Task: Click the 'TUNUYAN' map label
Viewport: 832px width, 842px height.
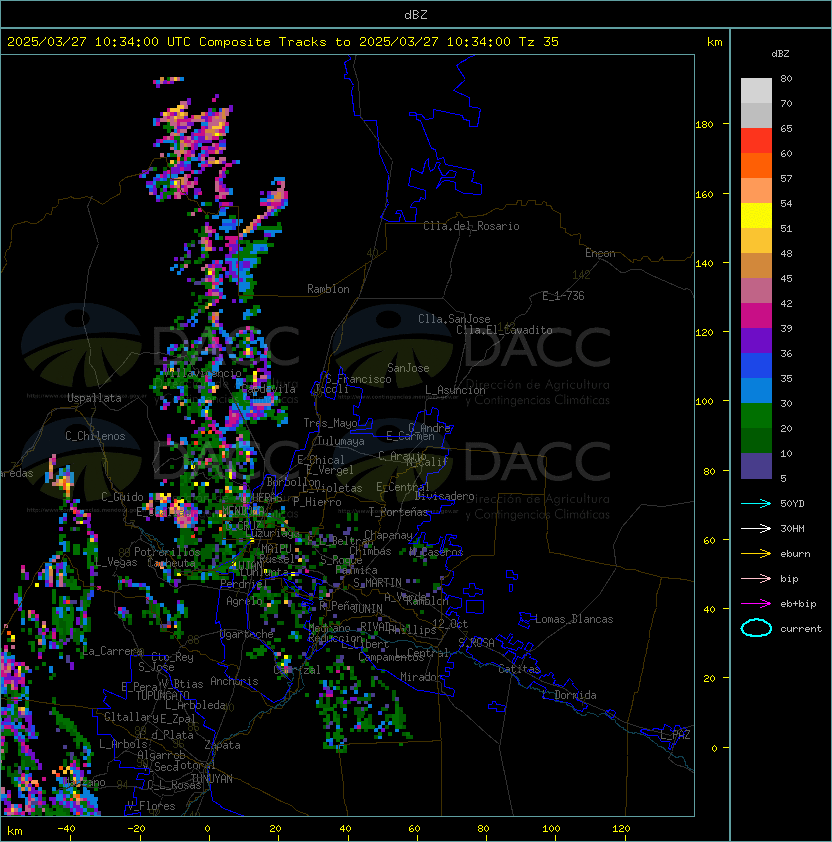Action: (x=212, y=779)
